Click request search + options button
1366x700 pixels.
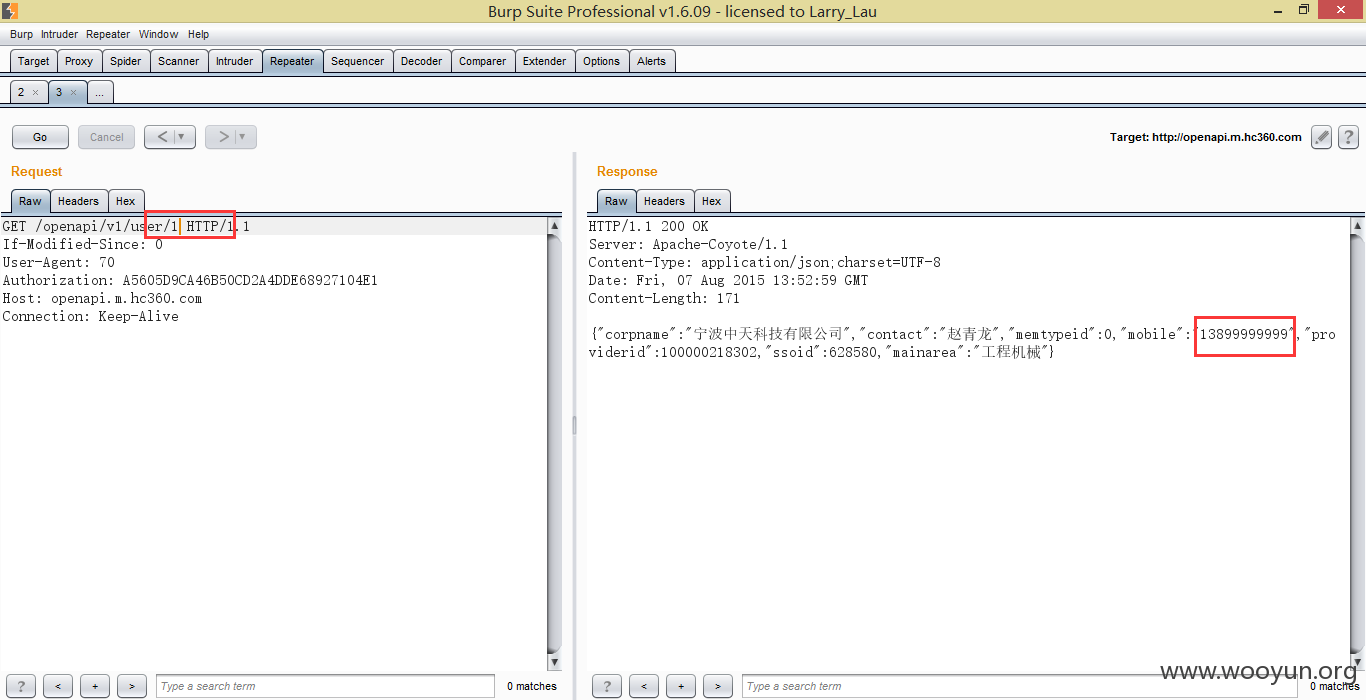click(x=95, y=686)
